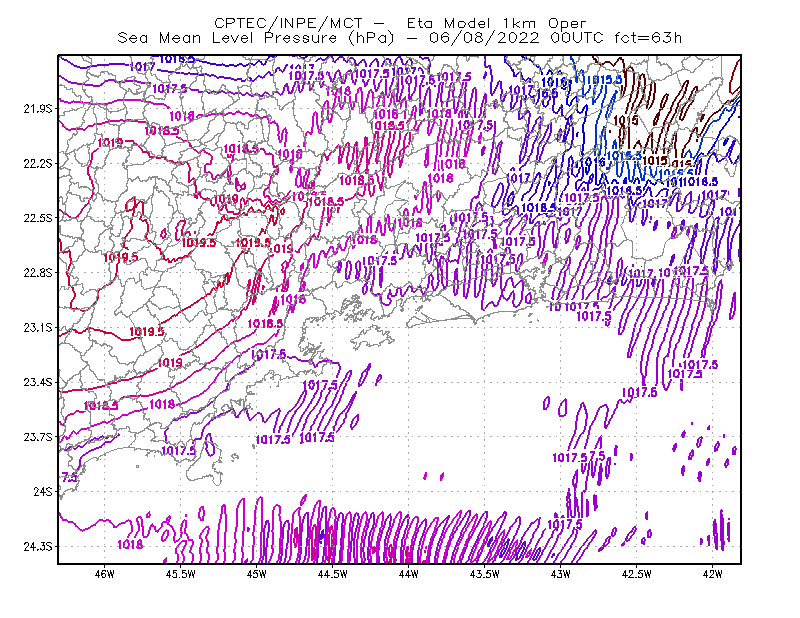Select the 24.3S latitude axis label
The width and height of the screenshot is (800, 618).
[x=38, y=547]
